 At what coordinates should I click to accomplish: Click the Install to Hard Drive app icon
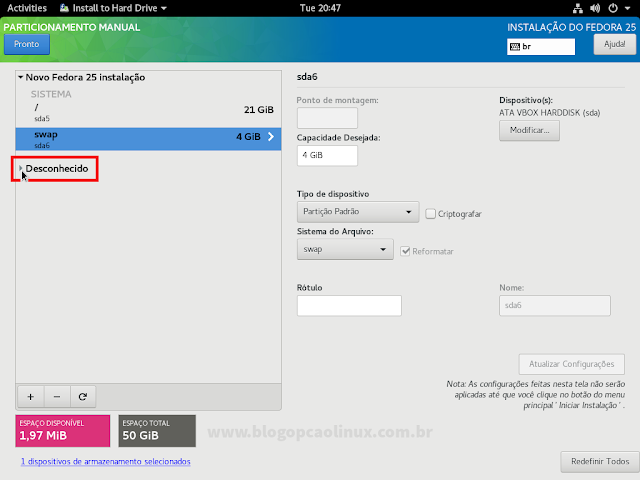pyautogui.click(x=64, y=8)
